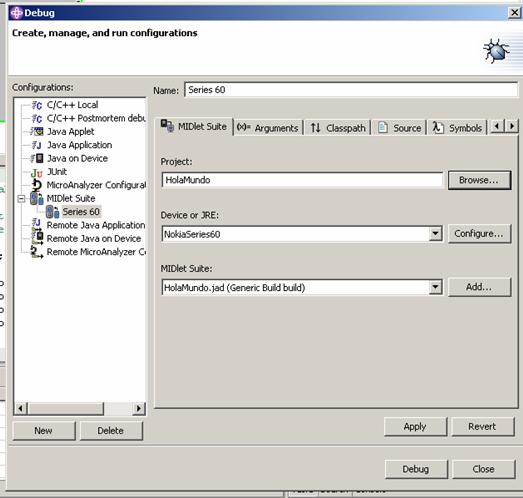Click the Add... button
This screenshot has width=523, height=498.
pos(479,287)
